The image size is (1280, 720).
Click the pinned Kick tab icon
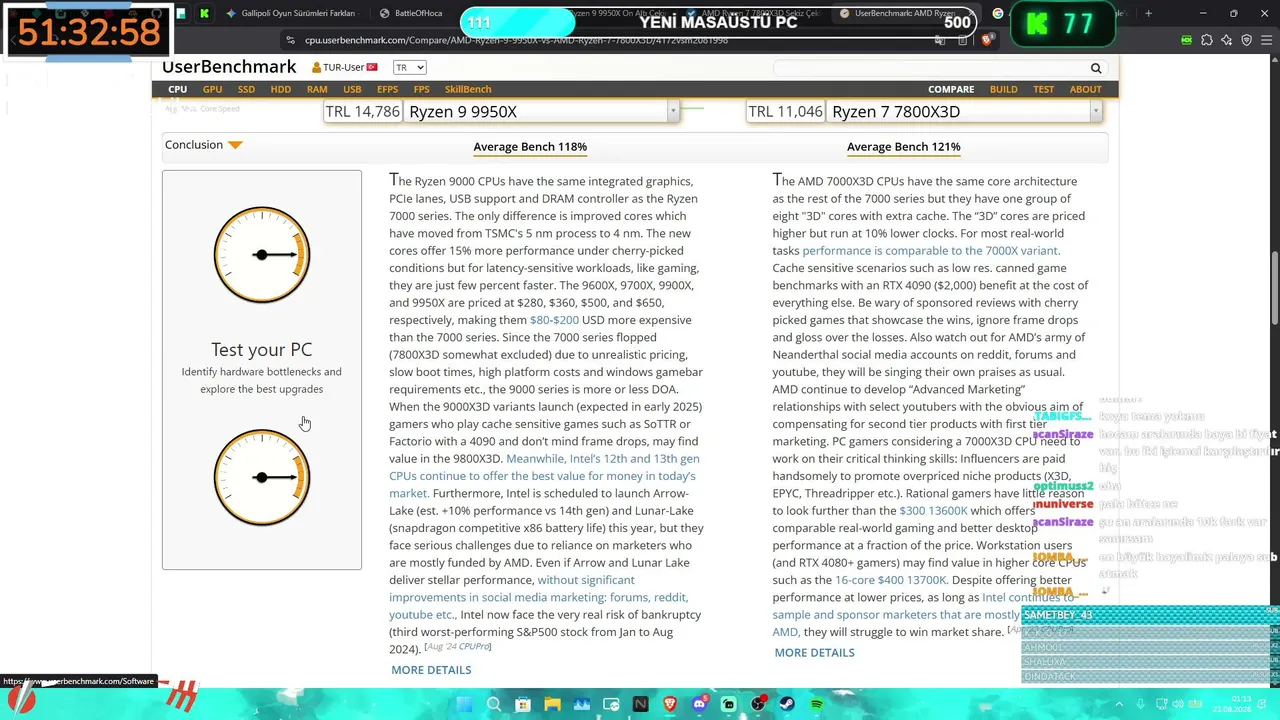pos(204,13)
